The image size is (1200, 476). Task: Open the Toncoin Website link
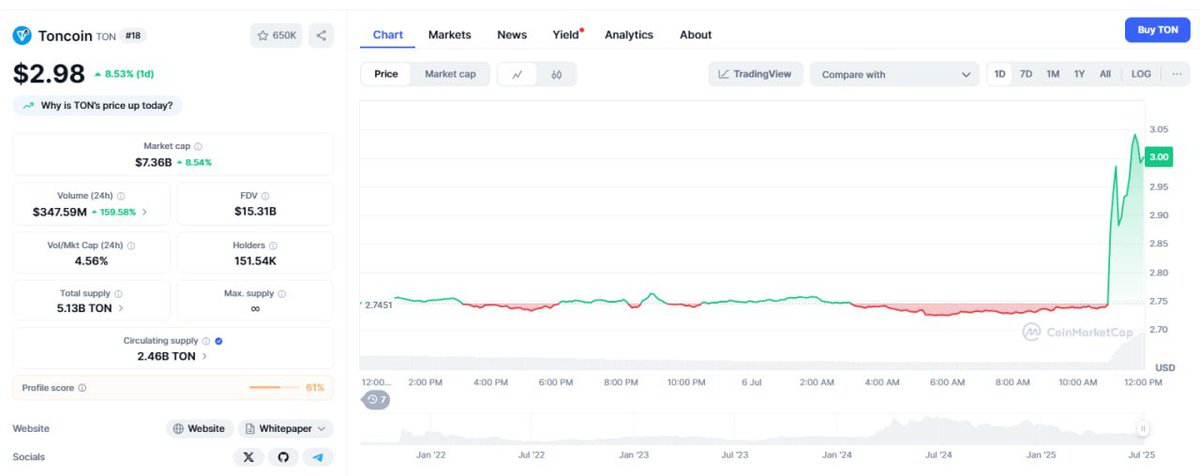200,428
